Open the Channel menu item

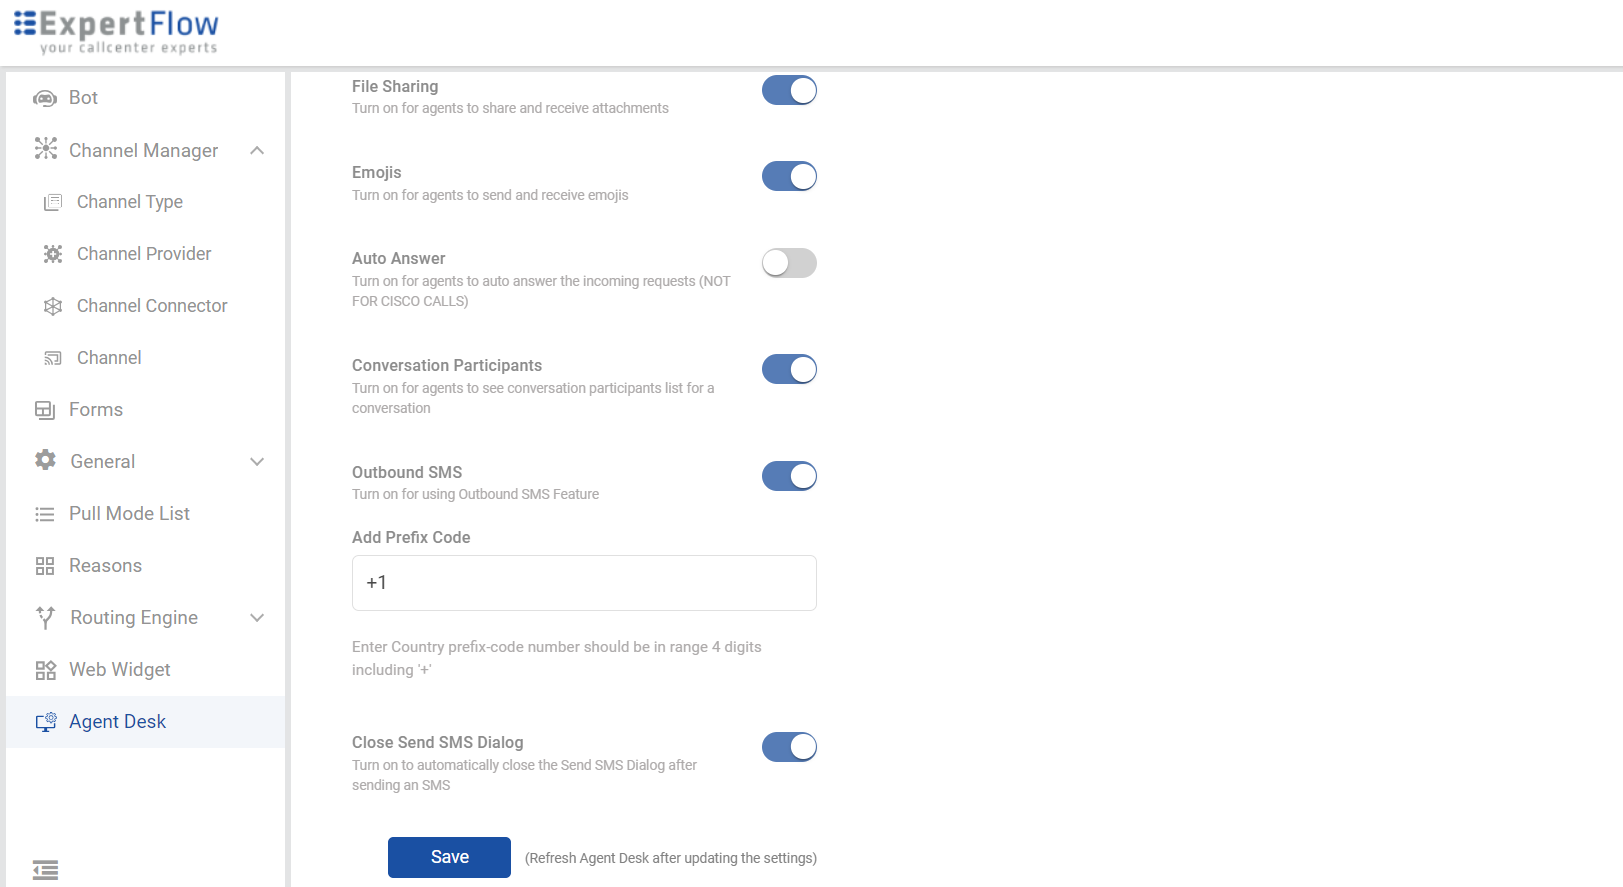coord(109,357)
